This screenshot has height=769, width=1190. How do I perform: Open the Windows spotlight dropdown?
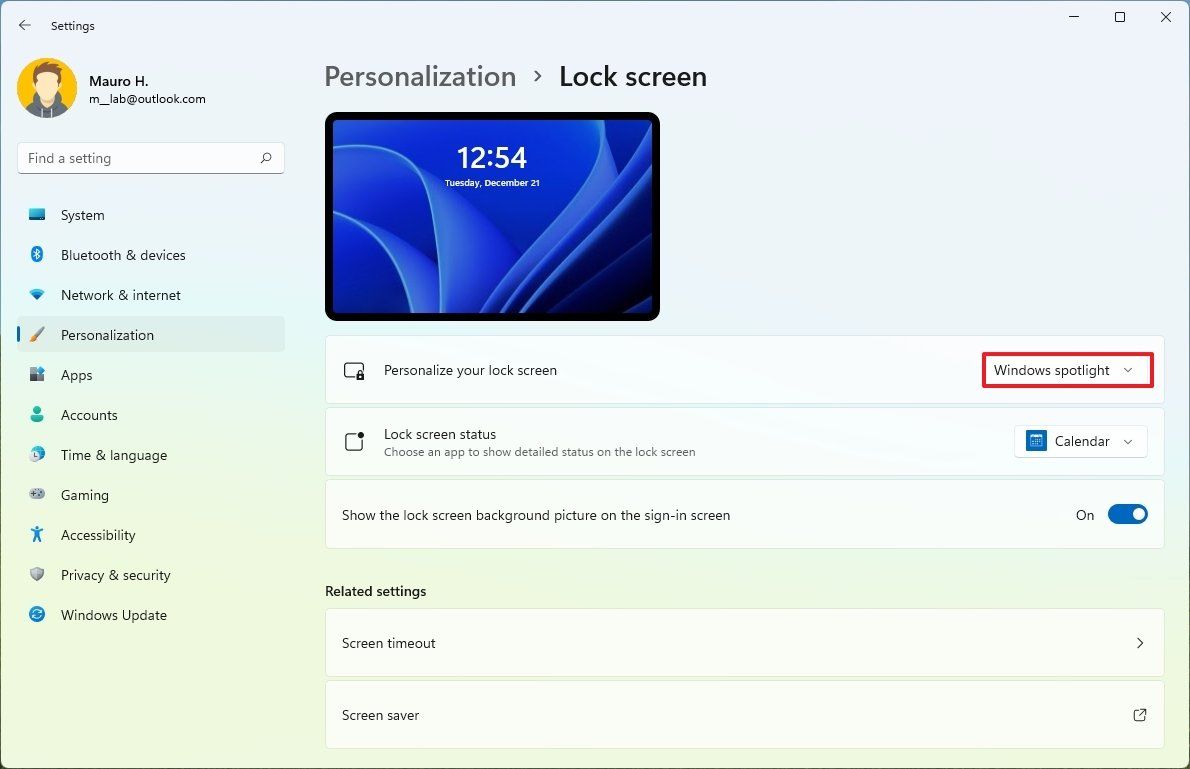coord(1066,370)
